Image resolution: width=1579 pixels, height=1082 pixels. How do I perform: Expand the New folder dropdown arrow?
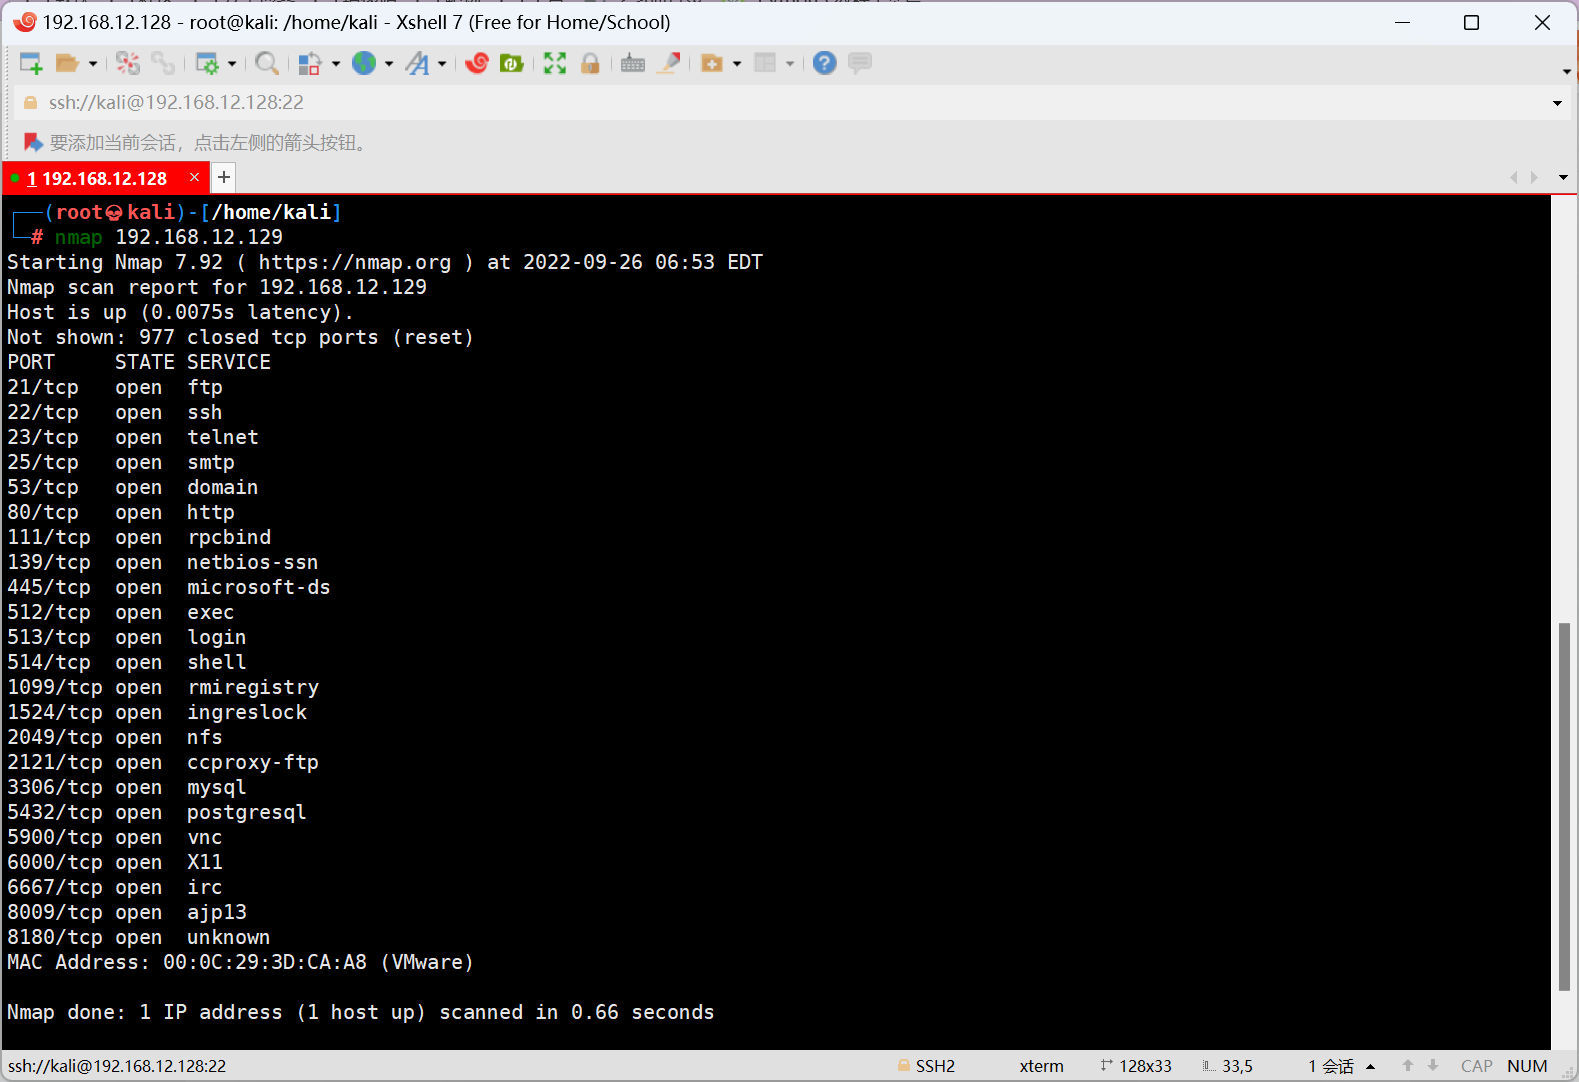coord(737,64)
